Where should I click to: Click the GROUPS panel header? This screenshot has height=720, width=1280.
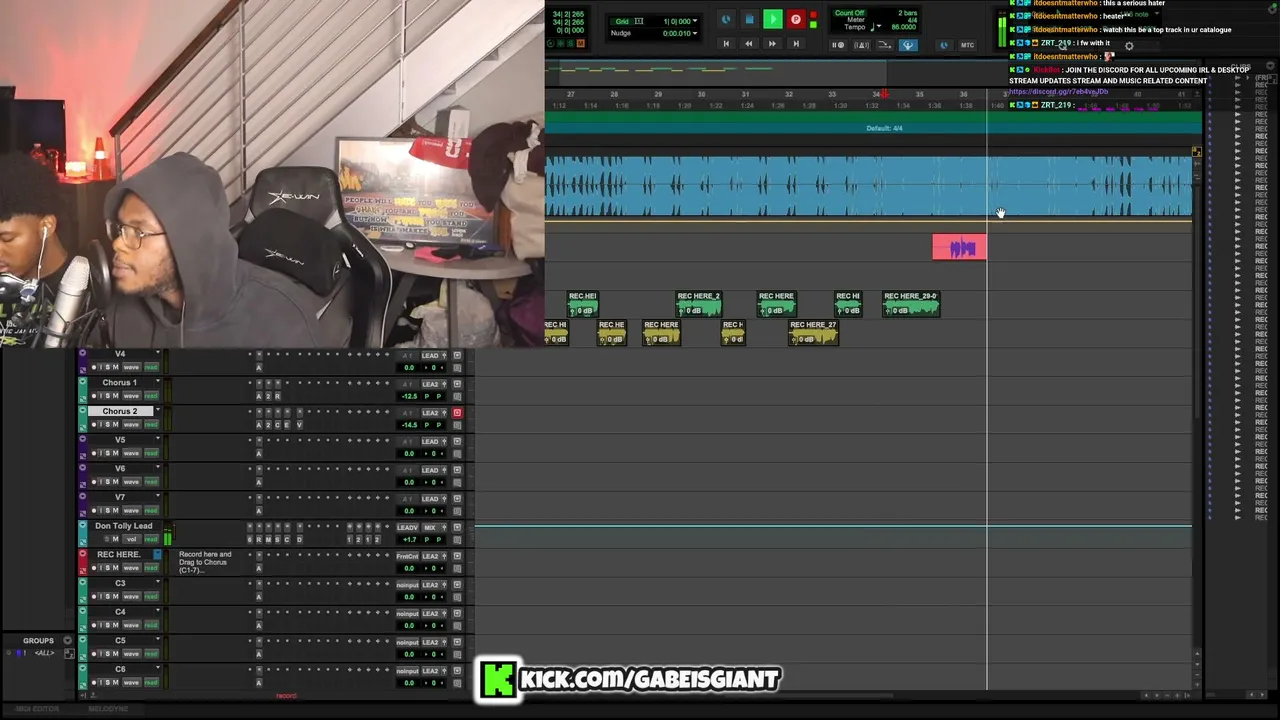pos(38,640)
